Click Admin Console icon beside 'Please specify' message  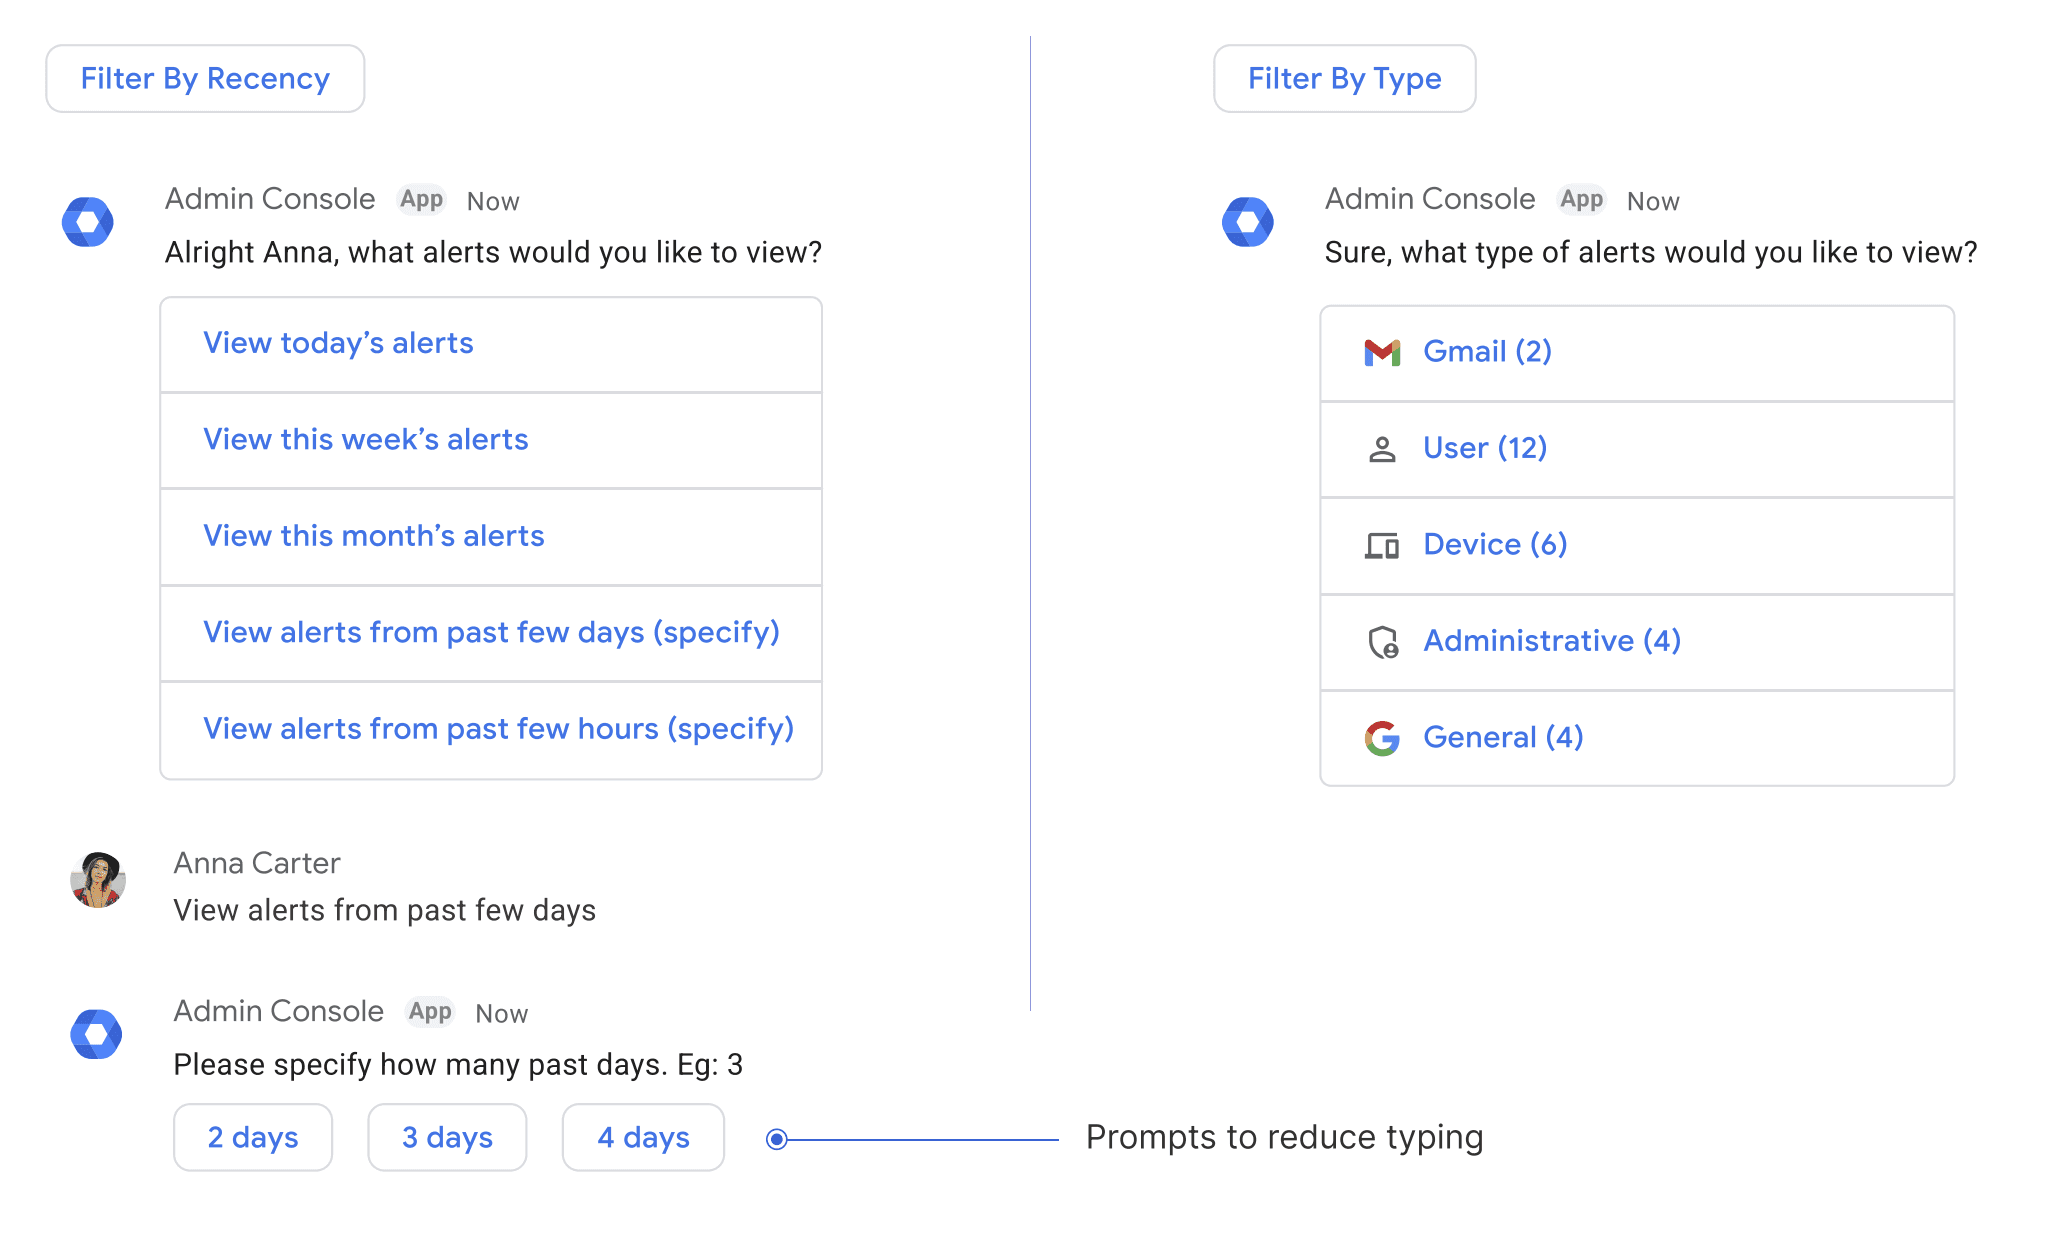[96, 1034]
